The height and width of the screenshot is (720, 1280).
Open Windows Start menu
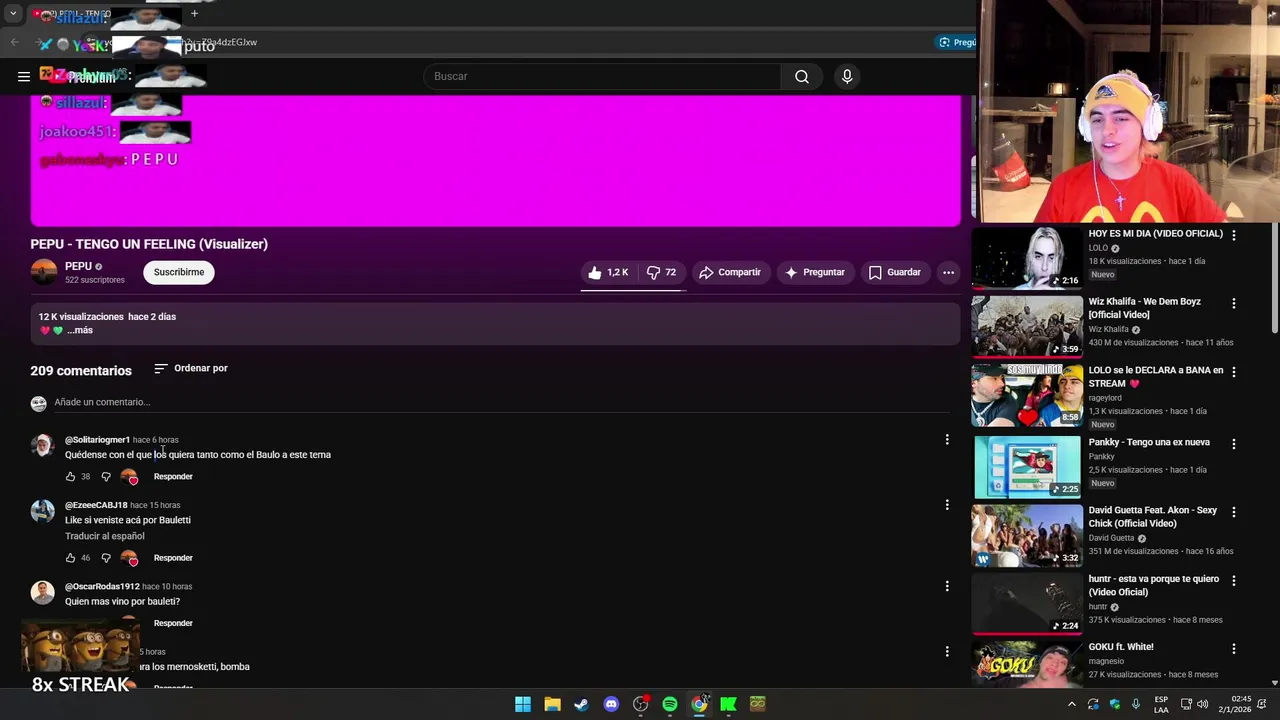pos(523,704)
